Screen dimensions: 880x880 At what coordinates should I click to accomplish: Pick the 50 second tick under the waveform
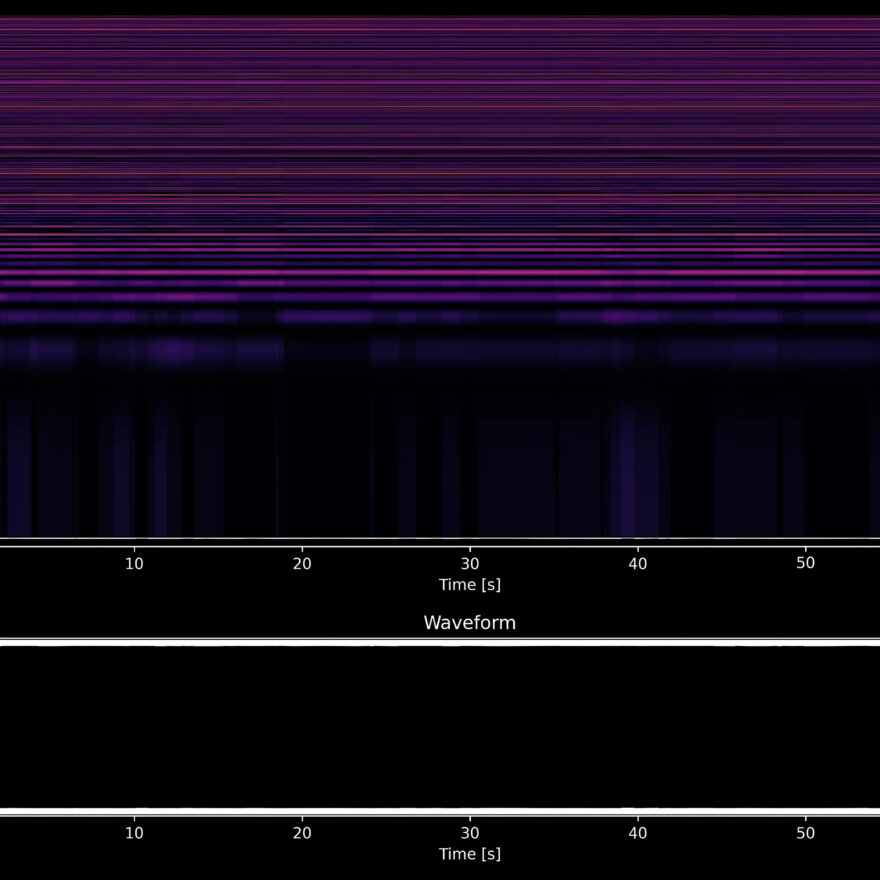click(x=806, y=833)
